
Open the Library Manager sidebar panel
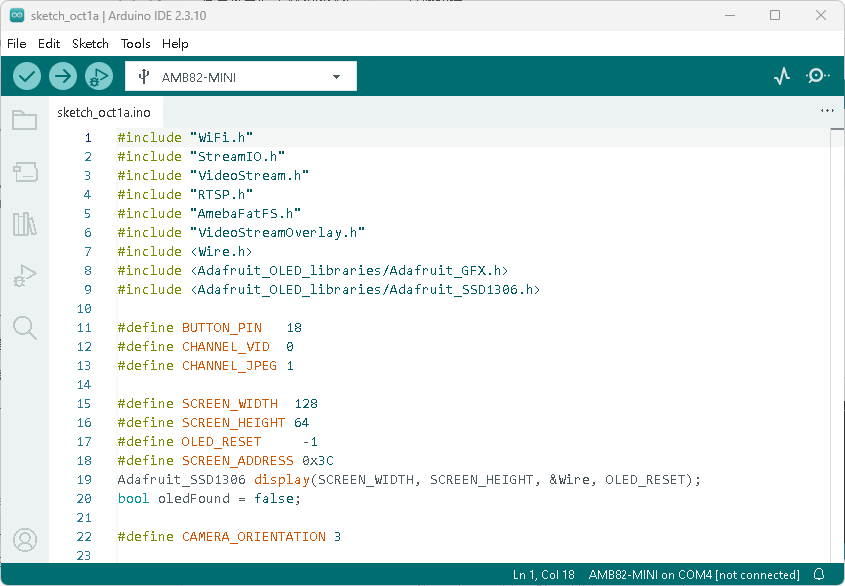[x=25, y=224]
